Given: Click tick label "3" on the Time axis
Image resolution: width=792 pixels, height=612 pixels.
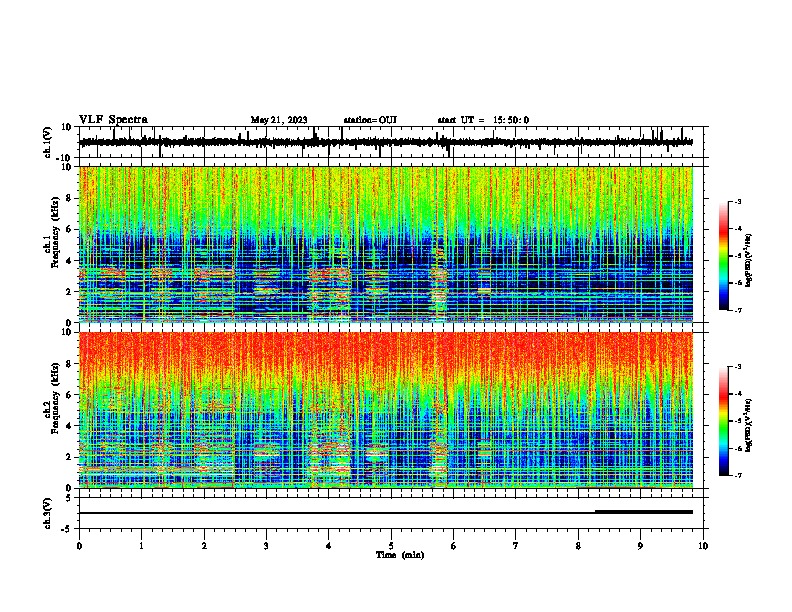Looking at the screenshot, I should pos(266,546).
